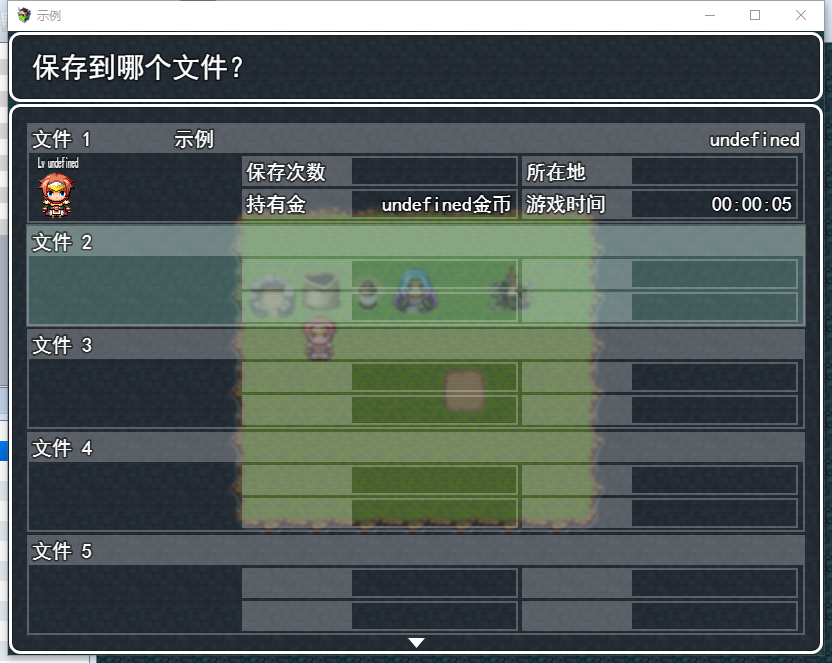Click the 保存到哪个文件? help prompt
The image size is (832, 663).
coord(138,67)
